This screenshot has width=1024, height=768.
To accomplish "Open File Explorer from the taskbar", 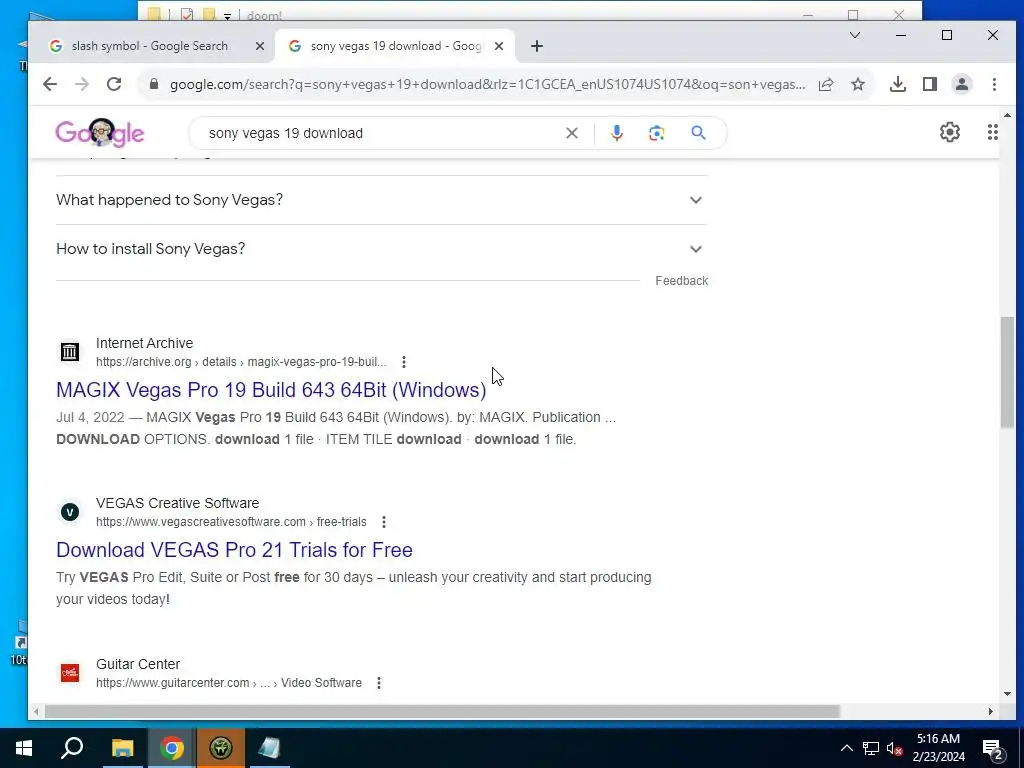I will (x=122, y=748).
